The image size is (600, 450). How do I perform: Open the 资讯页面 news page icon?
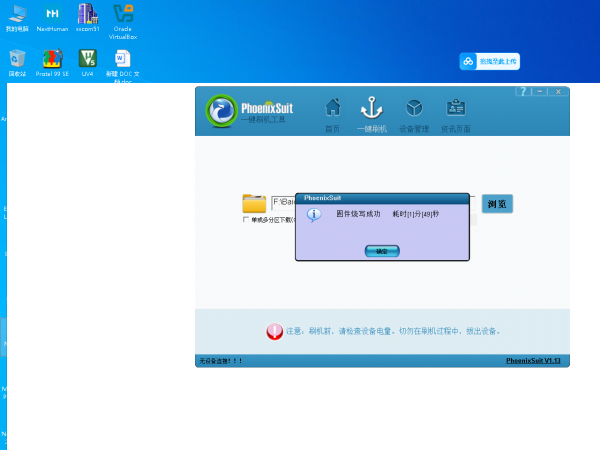455,110
